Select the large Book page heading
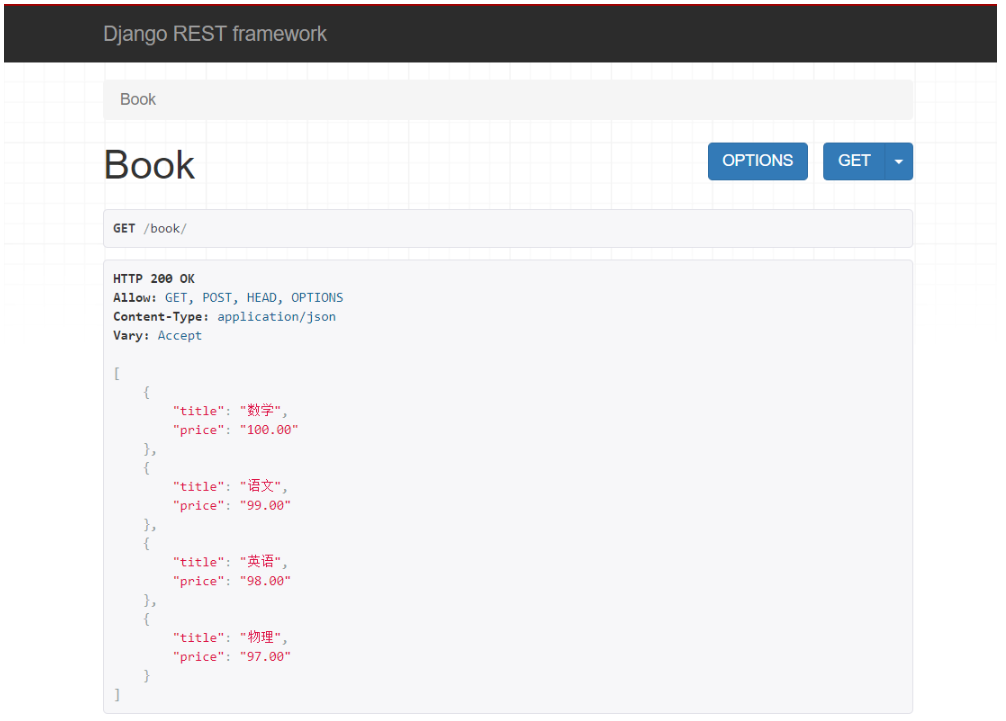Screen dimensions: 1006x721 pyautogui.click(x=149, y=165)
